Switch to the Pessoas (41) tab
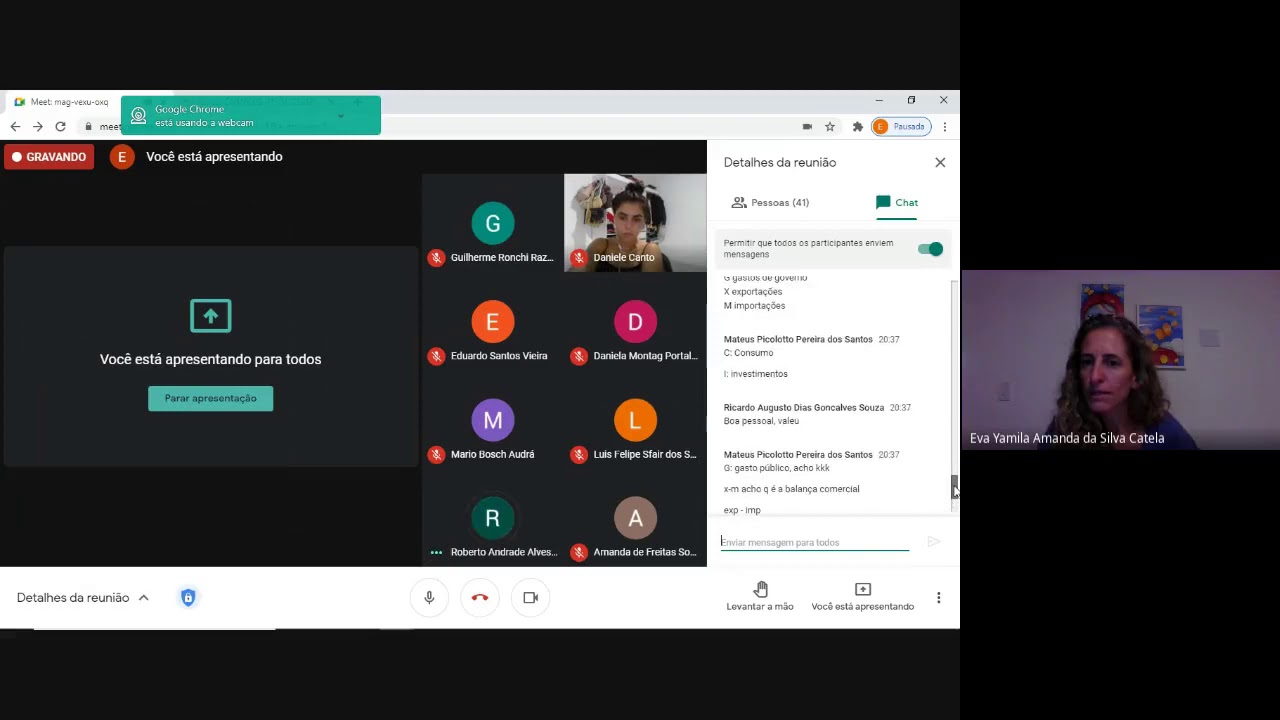 pos(771,202)
